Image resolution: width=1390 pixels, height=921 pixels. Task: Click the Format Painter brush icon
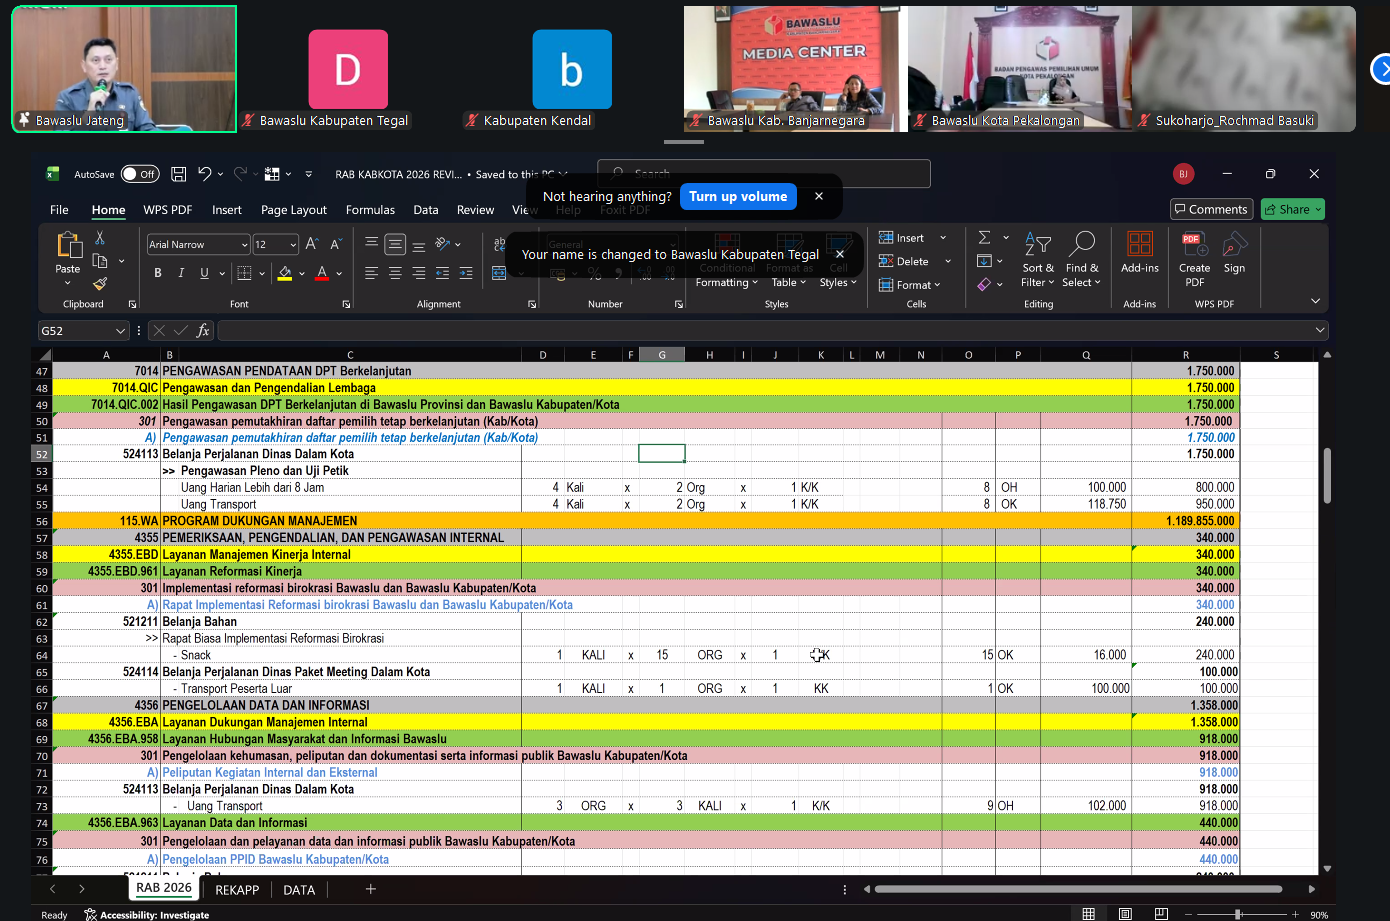[100, 284]
